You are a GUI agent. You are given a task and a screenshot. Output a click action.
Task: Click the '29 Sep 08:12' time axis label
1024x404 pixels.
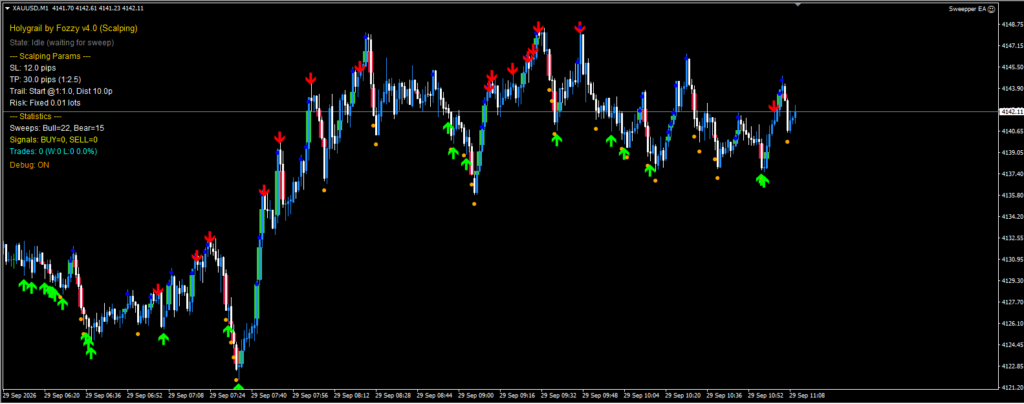point(352,396)
